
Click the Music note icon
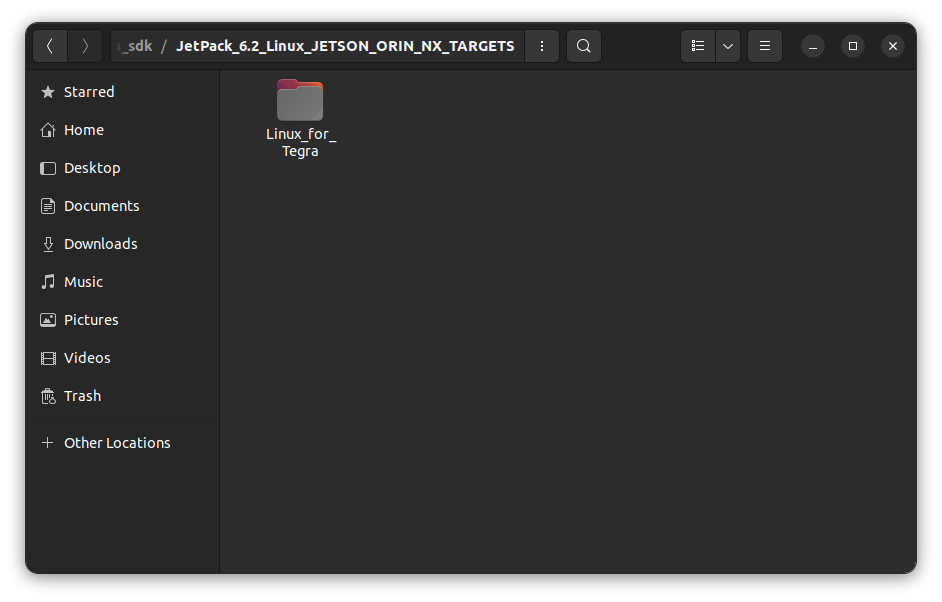pyautogui.click(x=47, y=282)
